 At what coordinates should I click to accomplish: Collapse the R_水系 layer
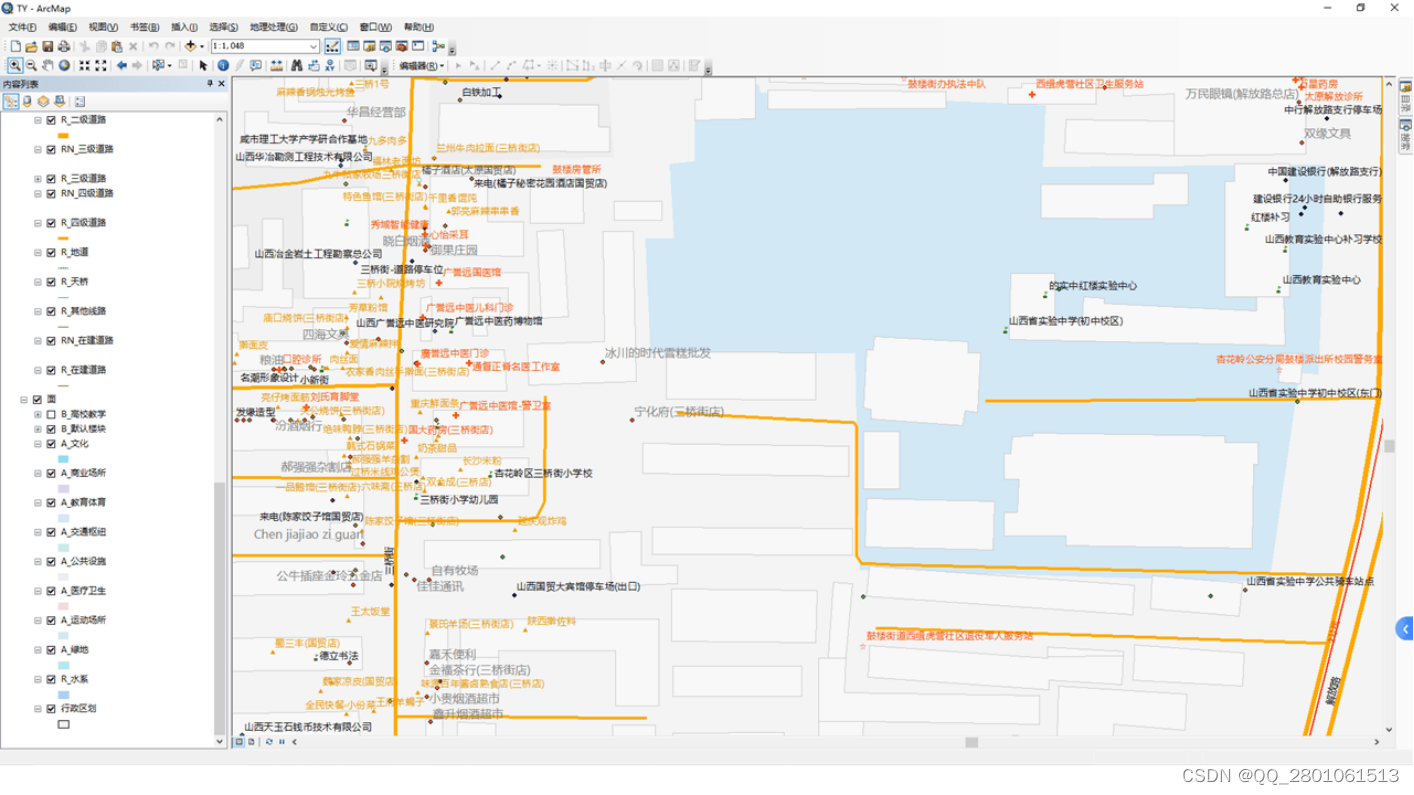pyautogui.click(x=38, y=679)
